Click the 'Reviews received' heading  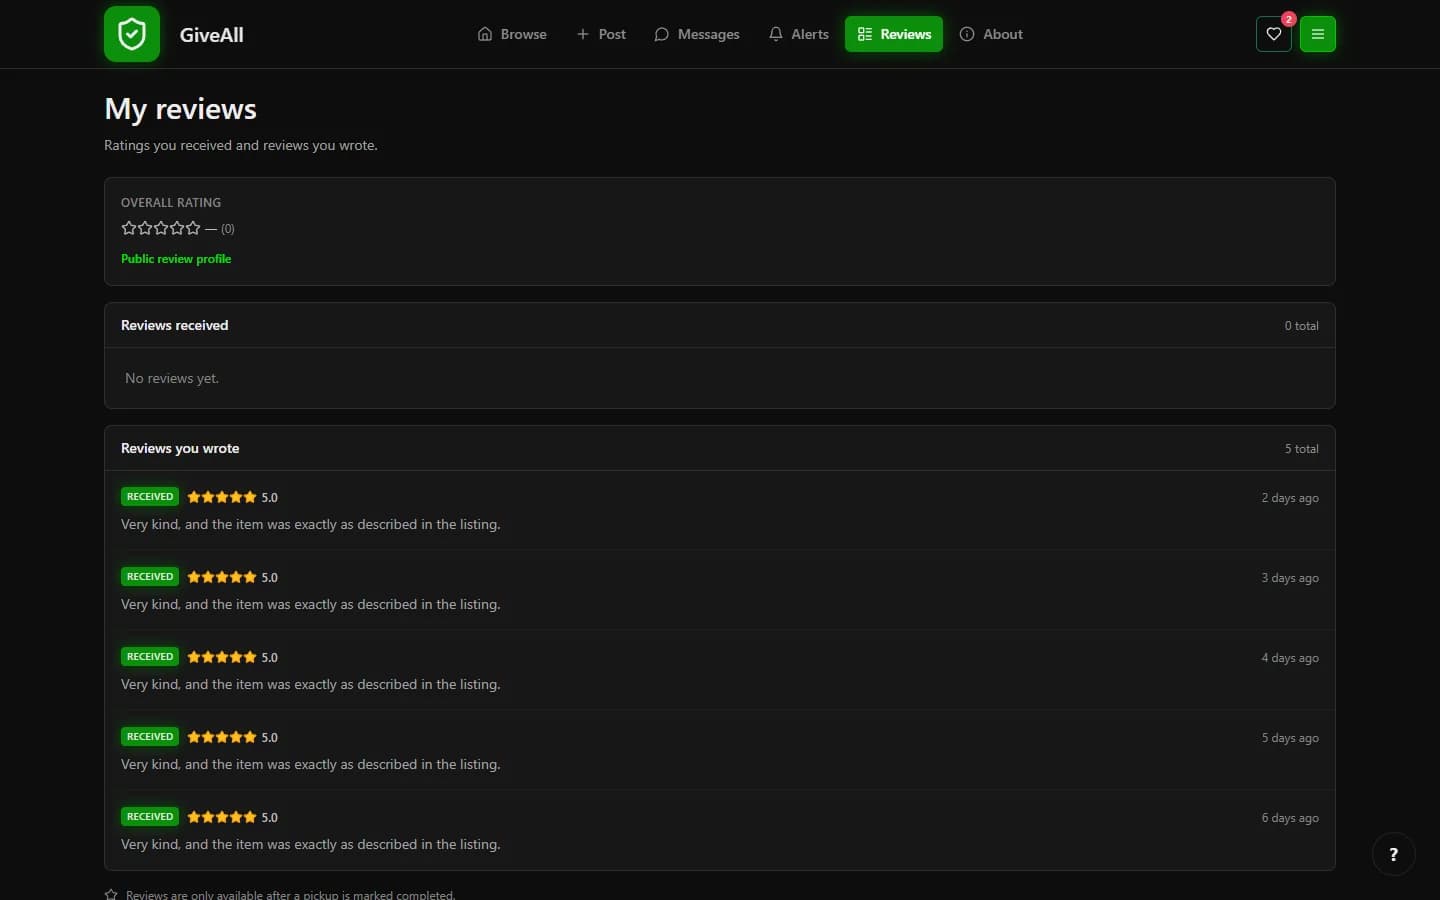click(175, 325)
